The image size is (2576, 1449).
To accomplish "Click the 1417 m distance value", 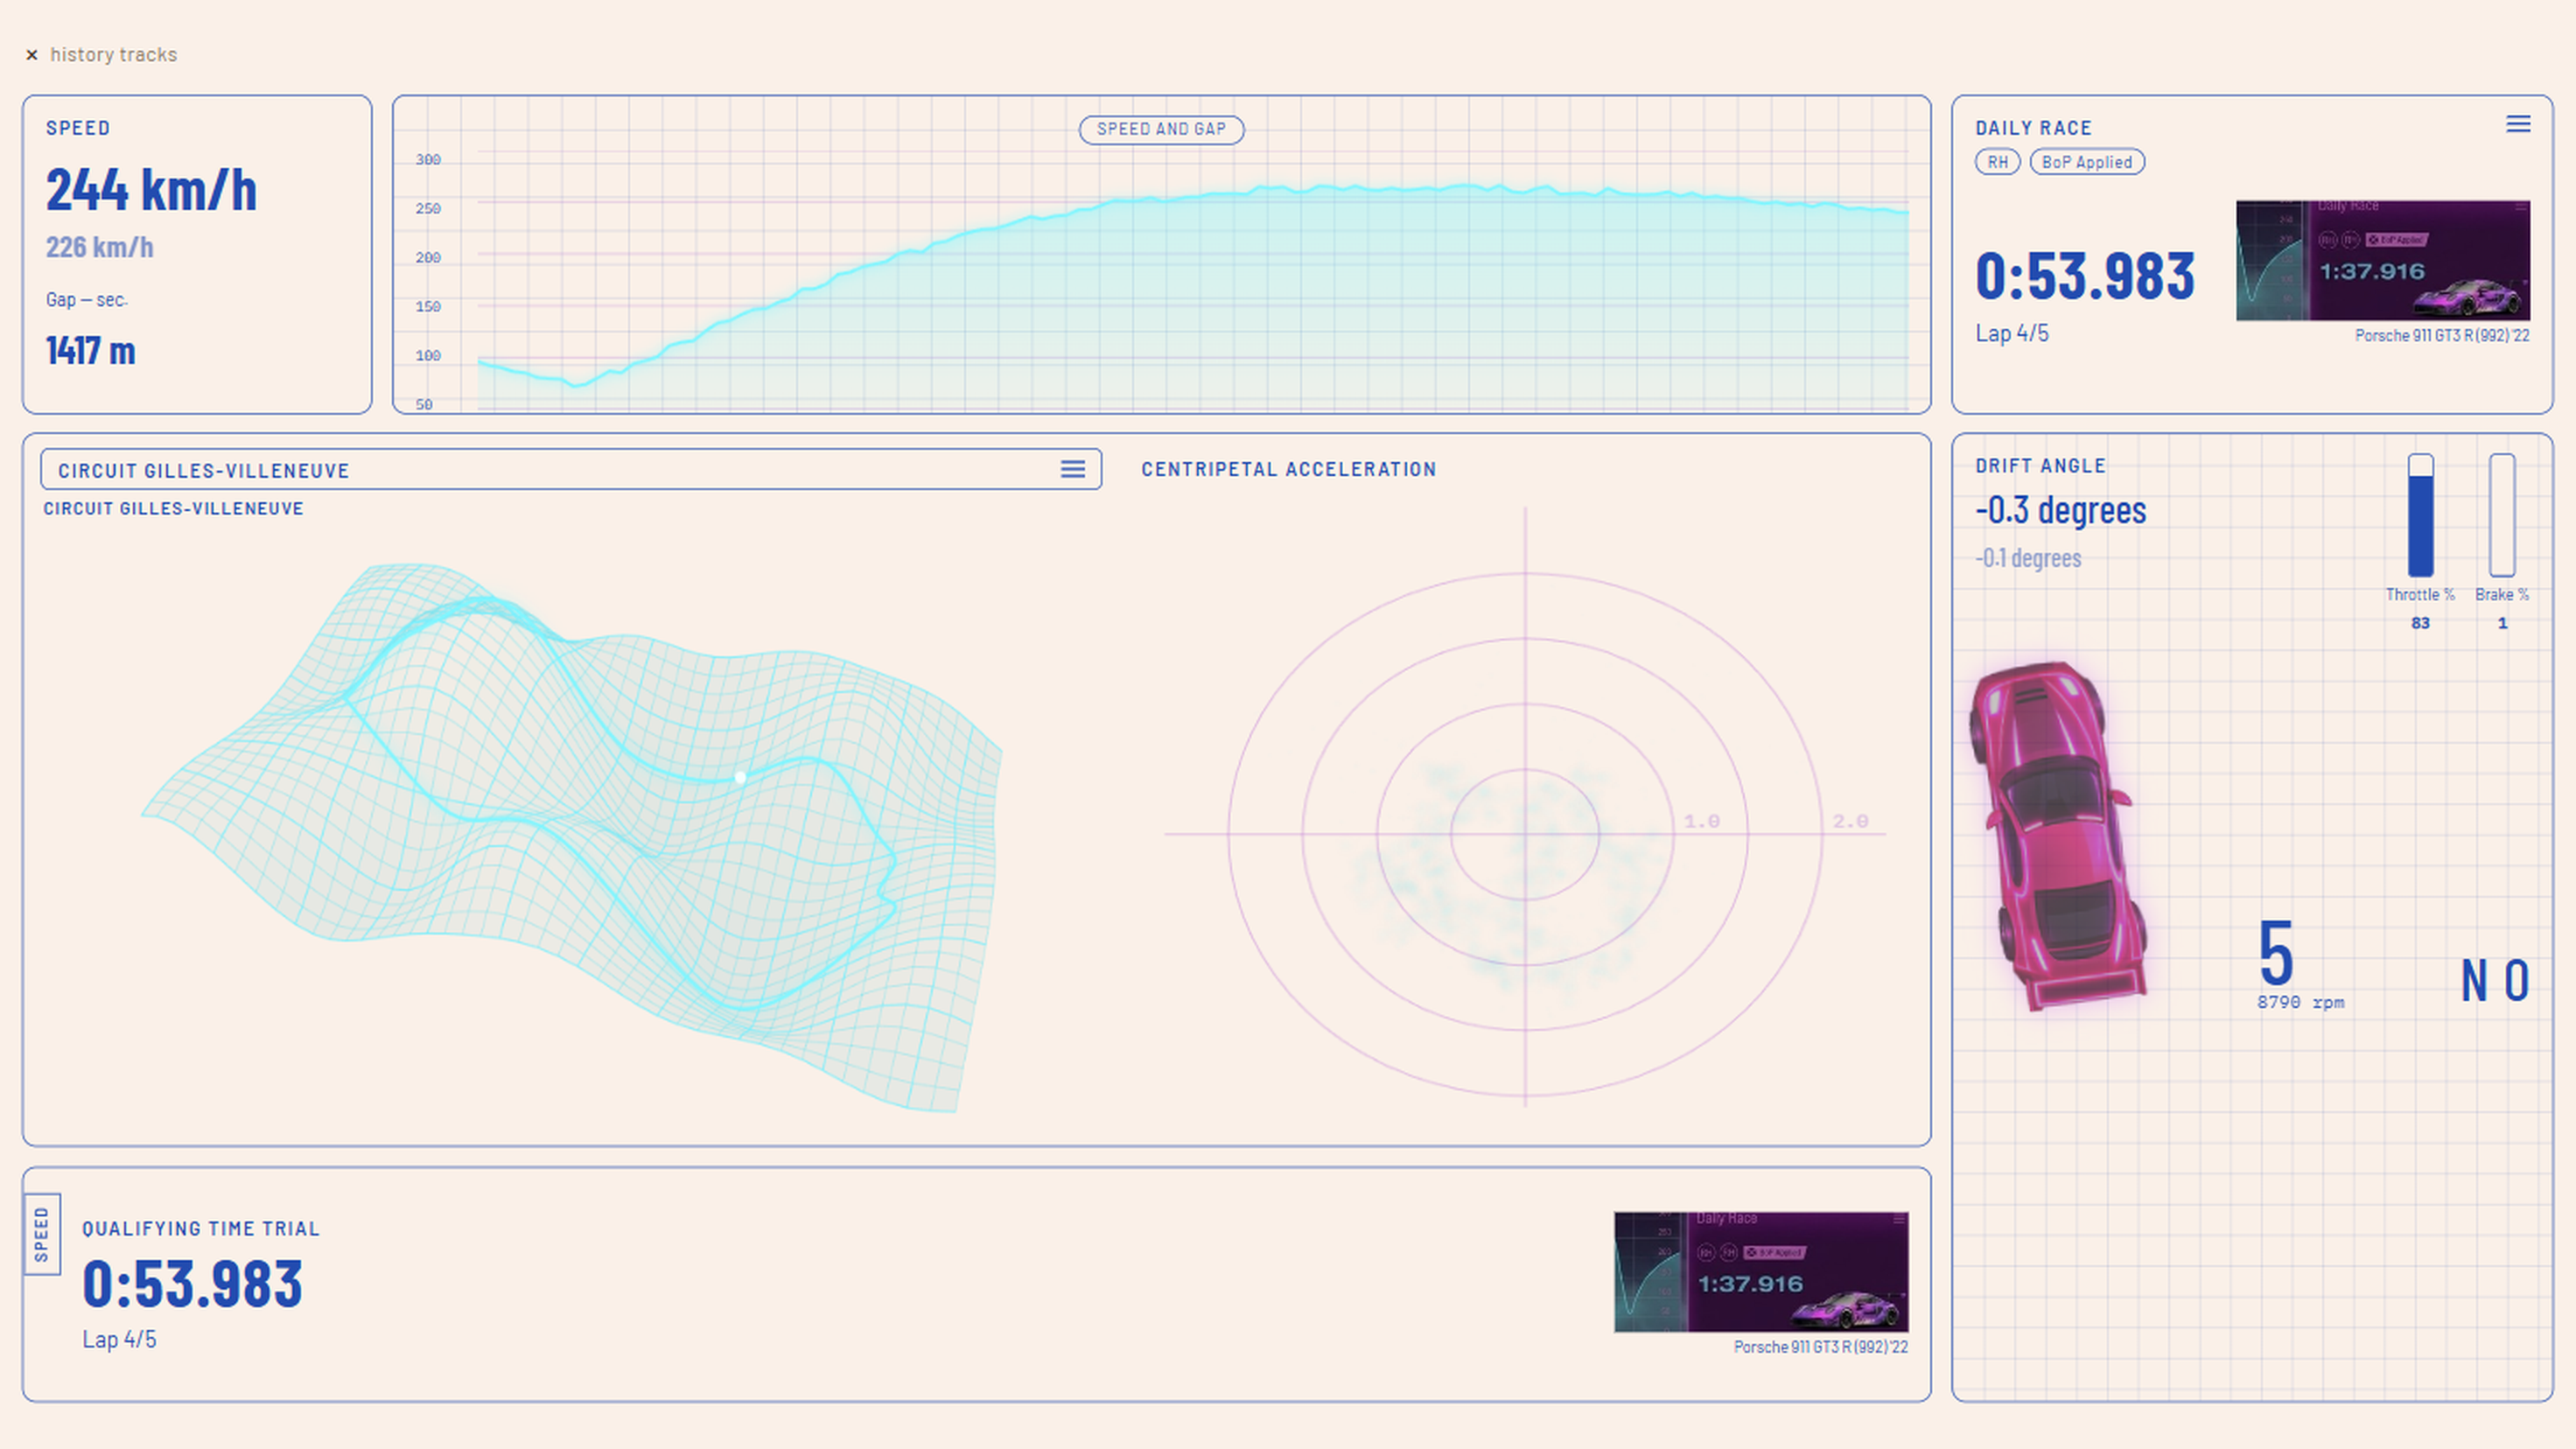I will tap(90, 351).
